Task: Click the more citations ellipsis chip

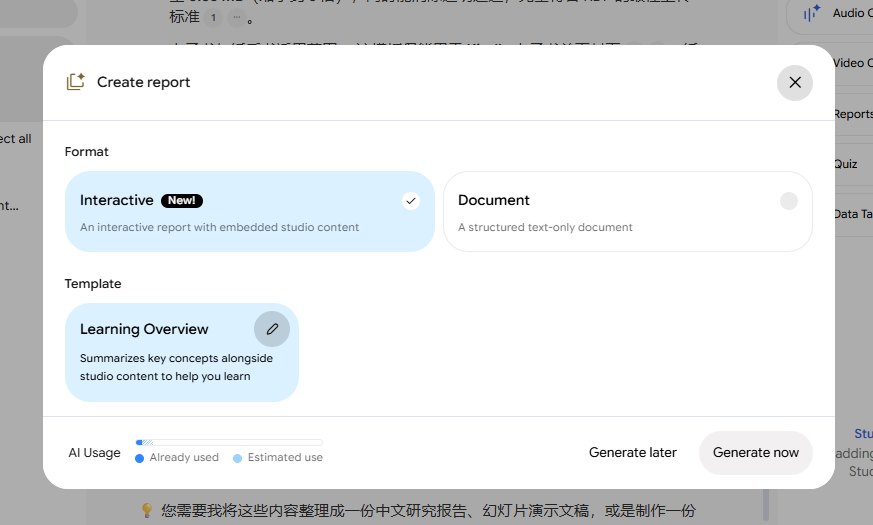Action: click(x=236, y=18)
